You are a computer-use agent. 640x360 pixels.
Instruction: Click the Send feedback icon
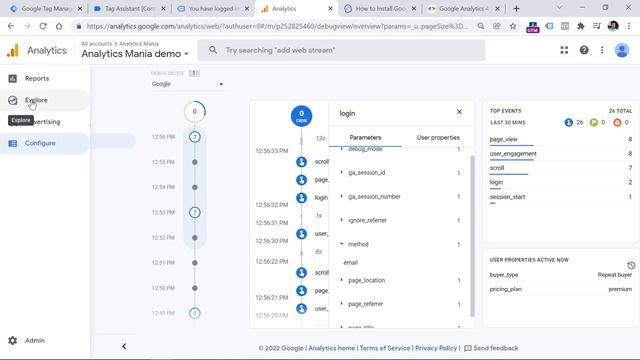(x=468, y=348)
